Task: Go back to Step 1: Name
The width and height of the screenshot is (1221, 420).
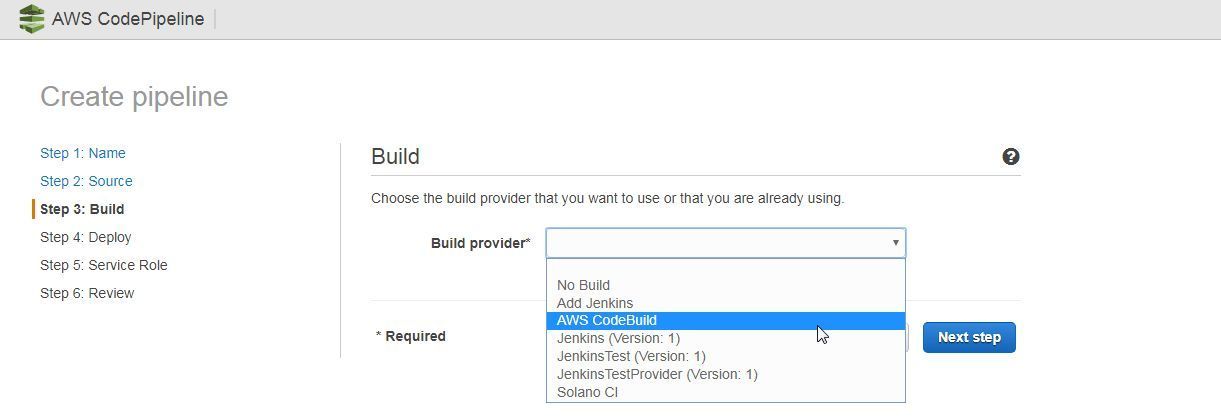Action: click(x=83, y=153)
